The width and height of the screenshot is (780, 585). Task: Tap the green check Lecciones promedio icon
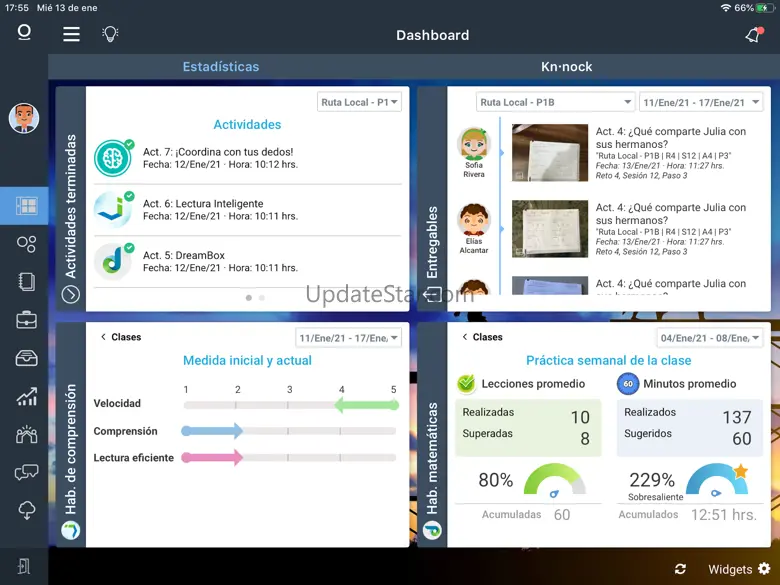tap(466, 384)
